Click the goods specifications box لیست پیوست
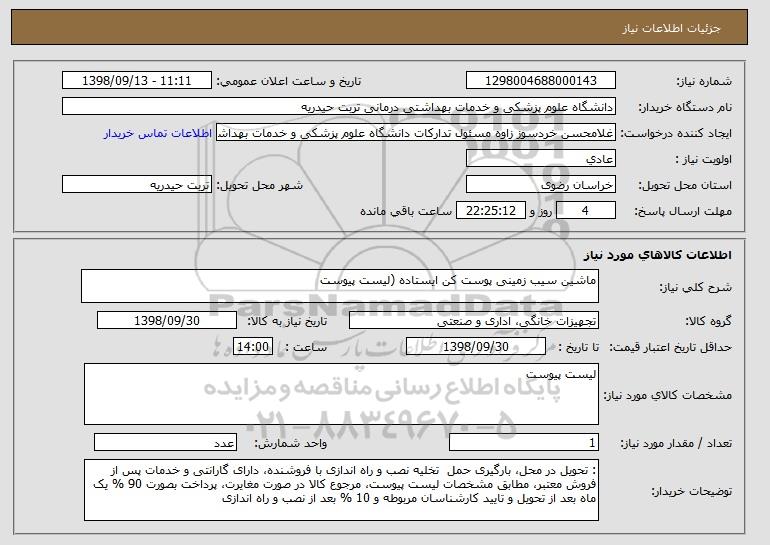770x545 pixels. click(341, 394)
